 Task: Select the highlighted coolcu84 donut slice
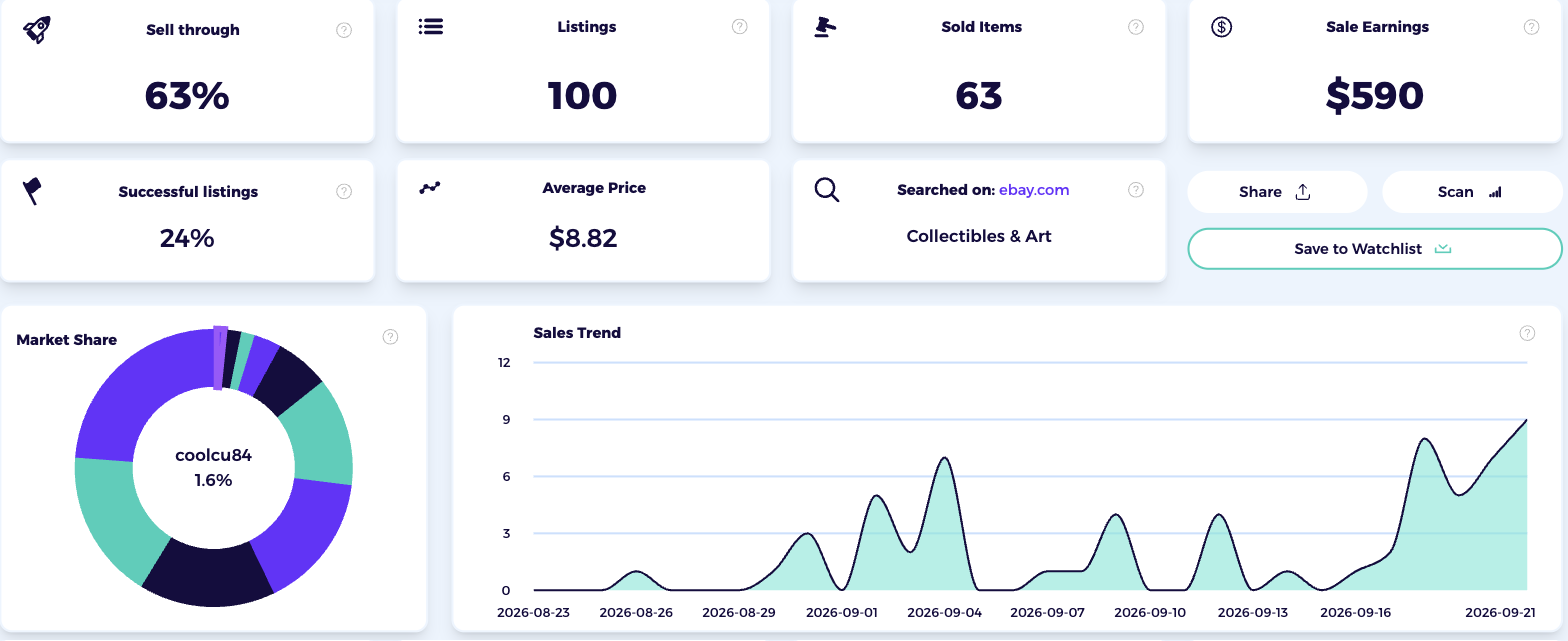[220, 358]
